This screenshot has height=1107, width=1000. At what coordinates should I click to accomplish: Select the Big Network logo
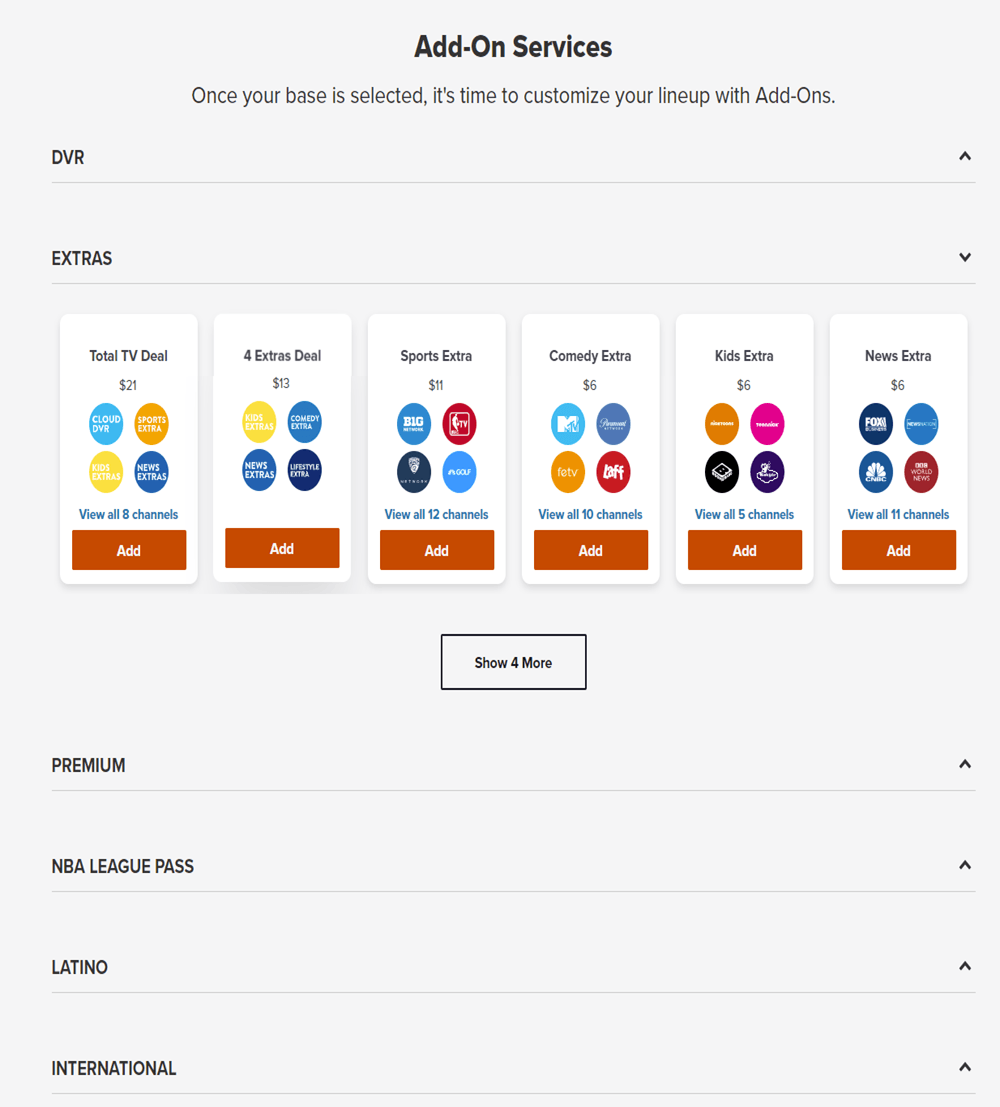(414, 425)
